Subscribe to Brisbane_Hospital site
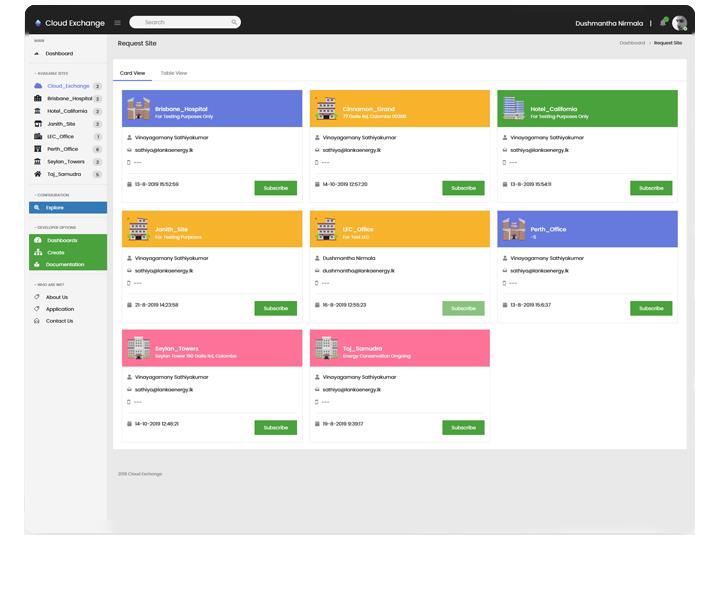The height and width of the screenshot is (594, 720). [x=275, y=188]
